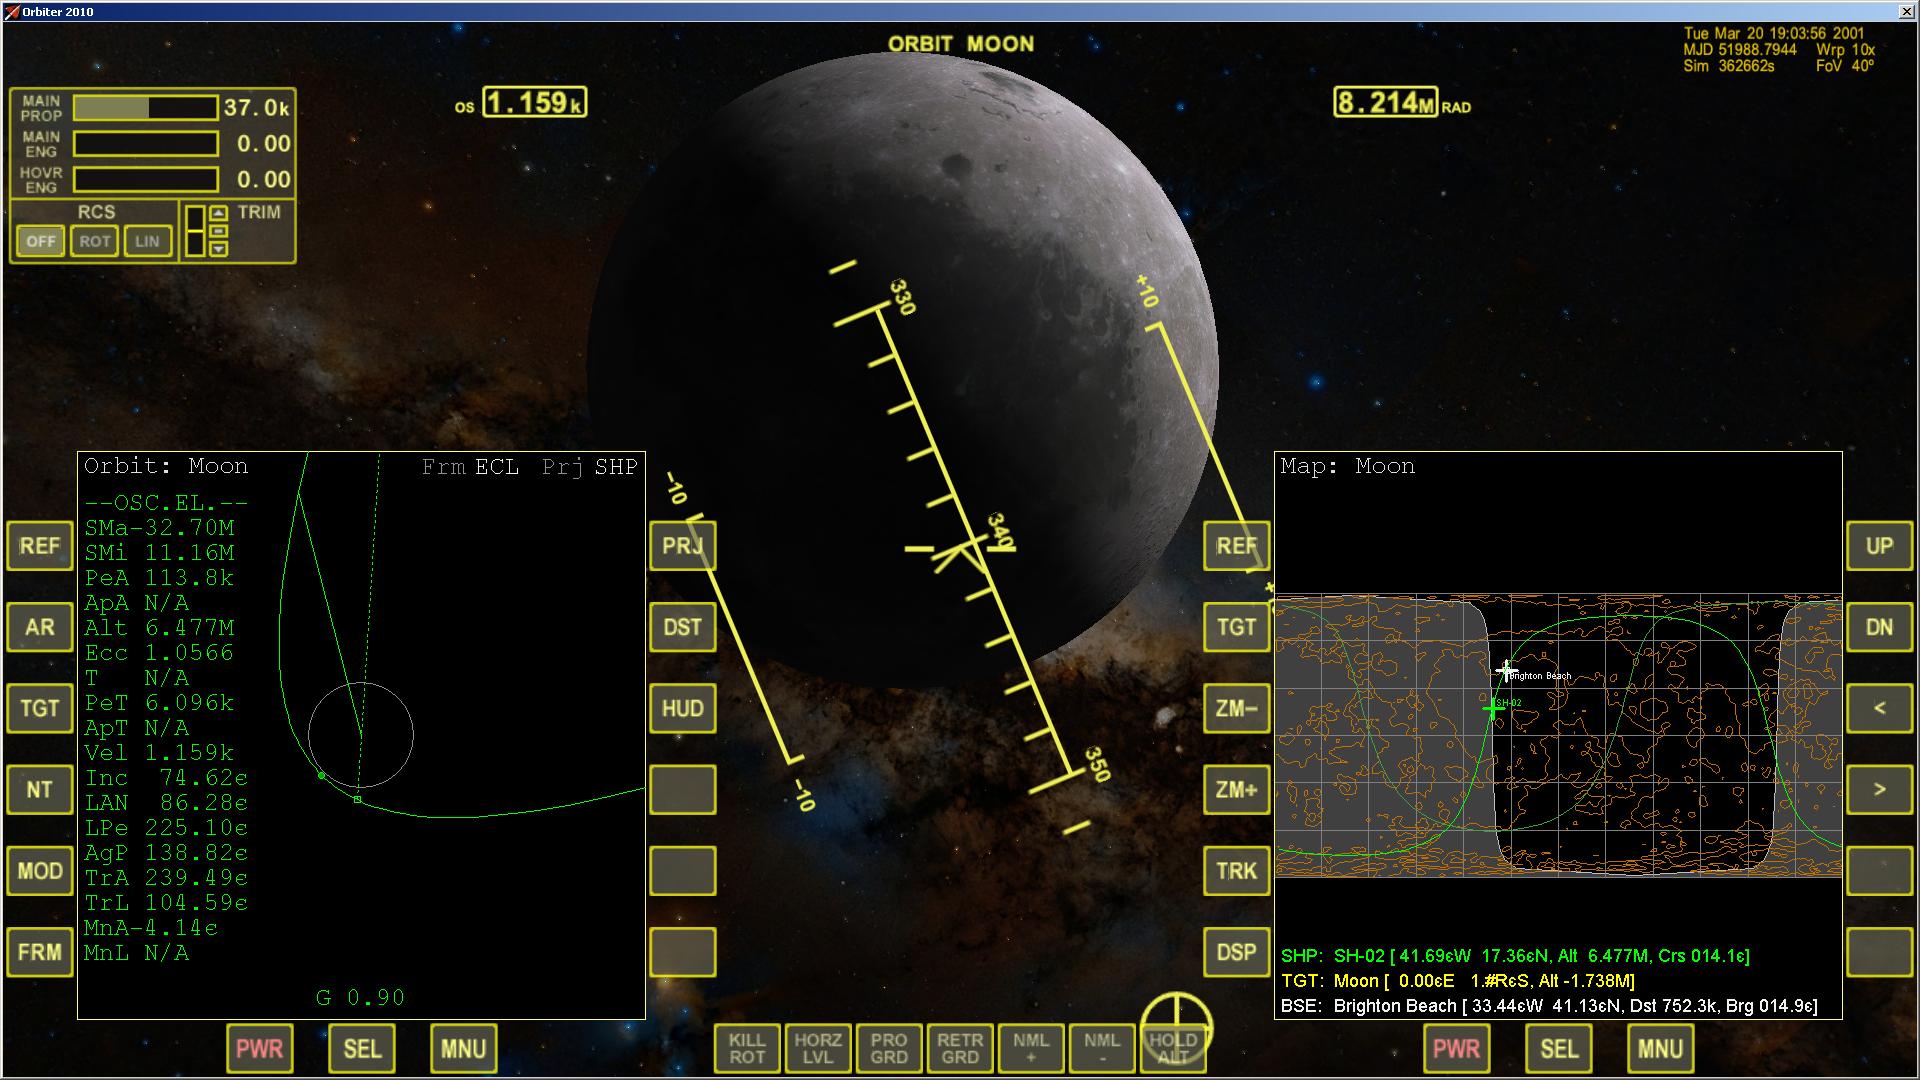
Task: Click the orbital speed readout 1.159k
Action: coord(535,102)
